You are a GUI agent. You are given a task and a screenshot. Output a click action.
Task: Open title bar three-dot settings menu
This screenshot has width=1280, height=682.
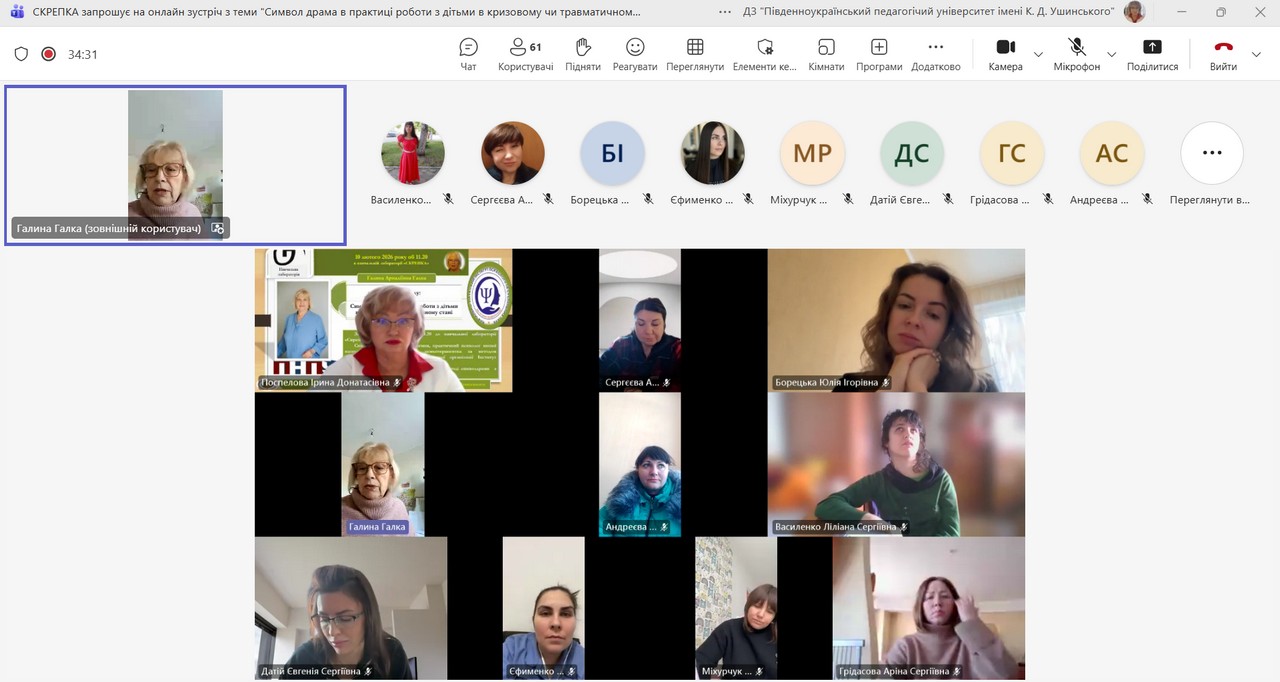coord(724,12)
